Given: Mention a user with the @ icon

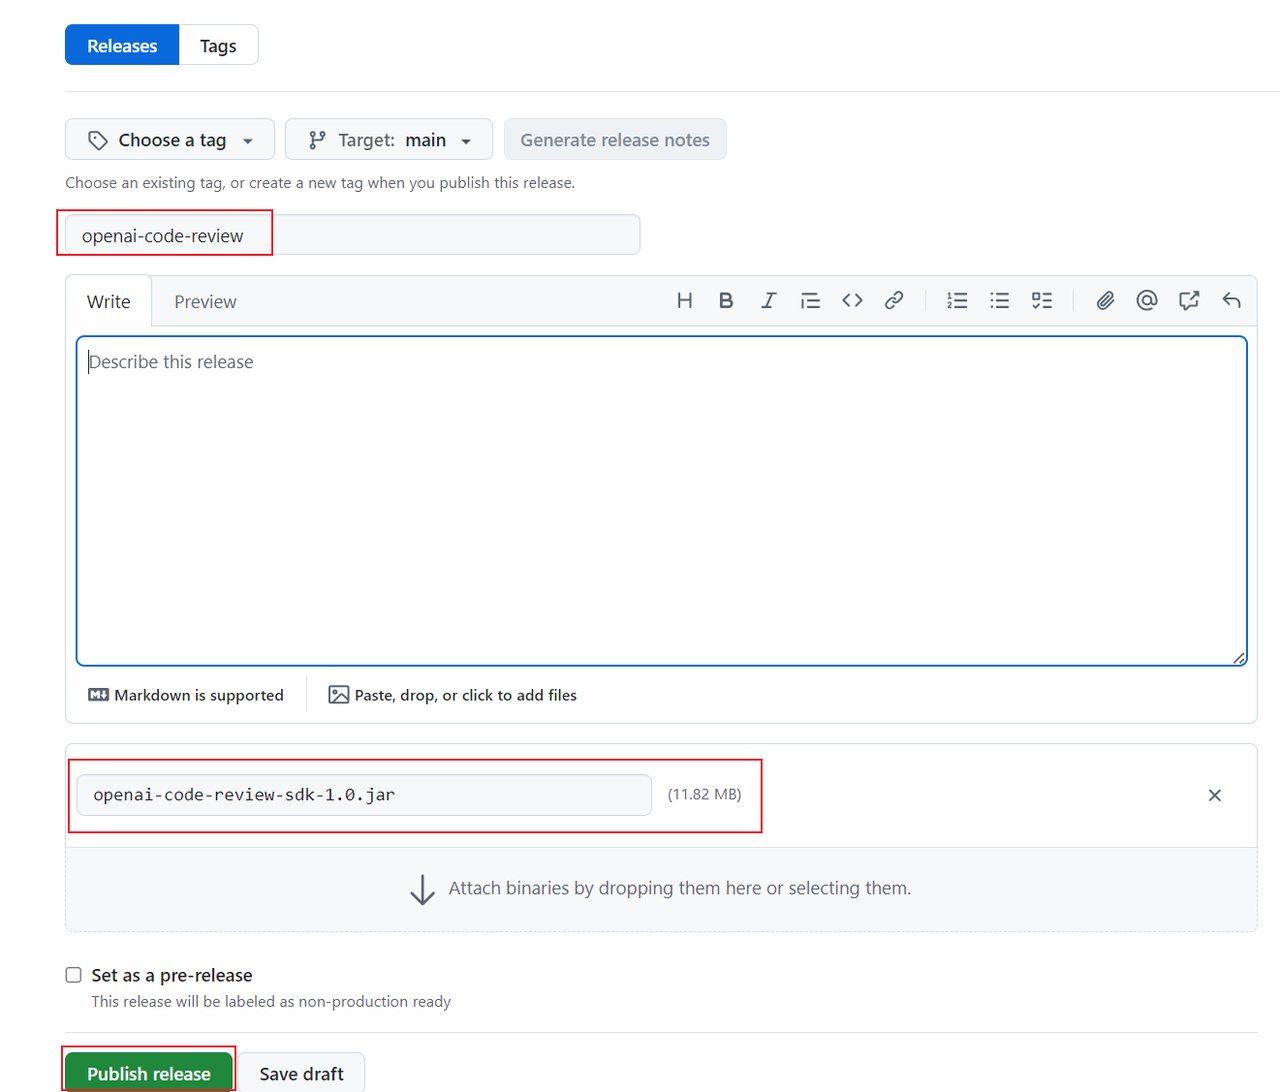Looking at the screenshot, I should tap(1147, 301).
